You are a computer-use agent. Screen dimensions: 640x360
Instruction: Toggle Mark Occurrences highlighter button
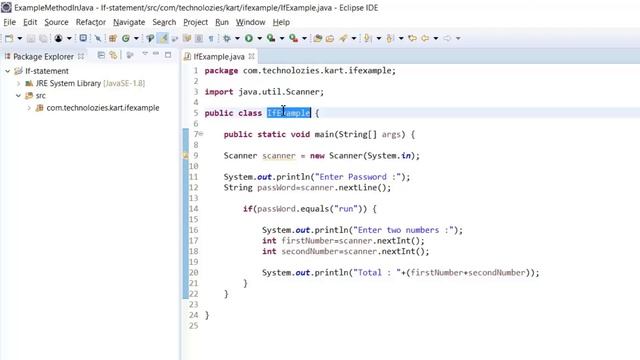(163, 38)
